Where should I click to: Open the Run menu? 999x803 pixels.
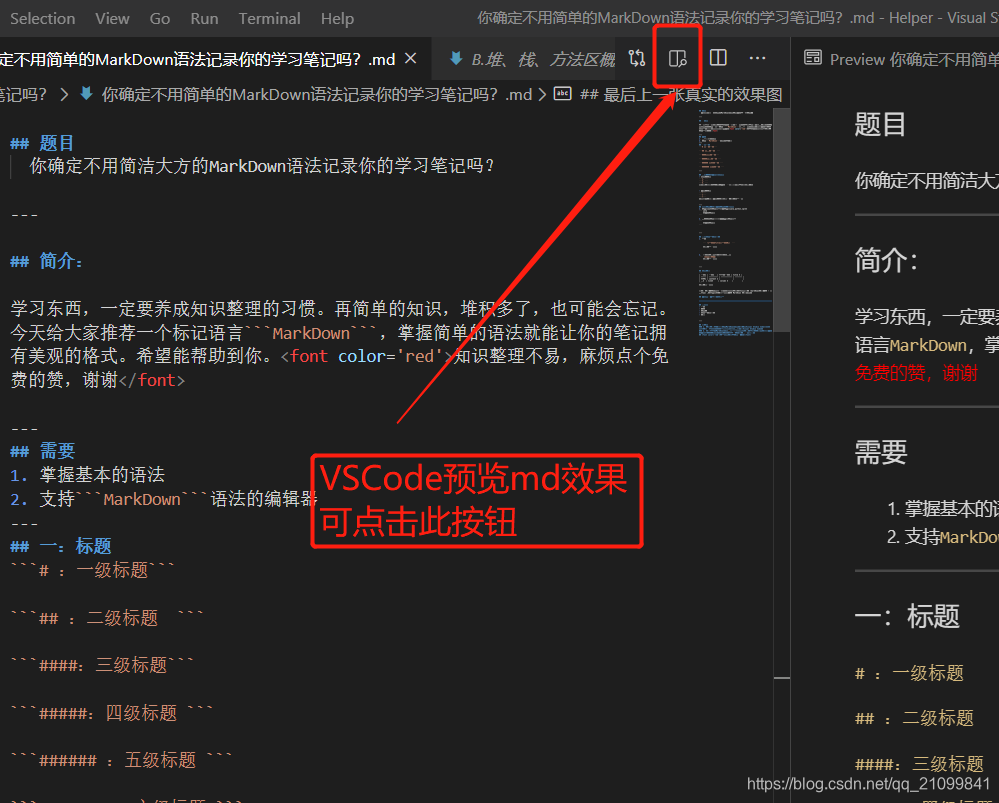tap(204, 18)
